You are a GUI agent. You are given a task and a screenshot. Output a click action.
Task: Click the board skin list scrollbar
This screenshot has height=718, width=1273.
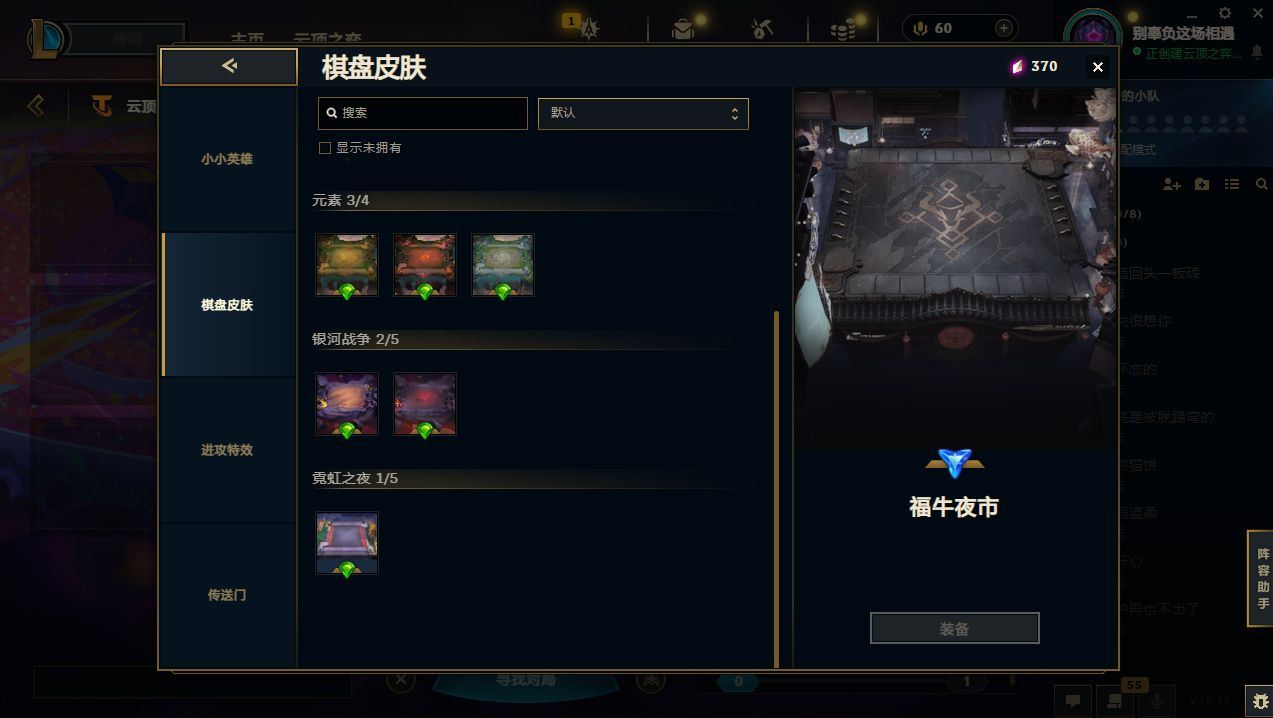tap(776, 488)
